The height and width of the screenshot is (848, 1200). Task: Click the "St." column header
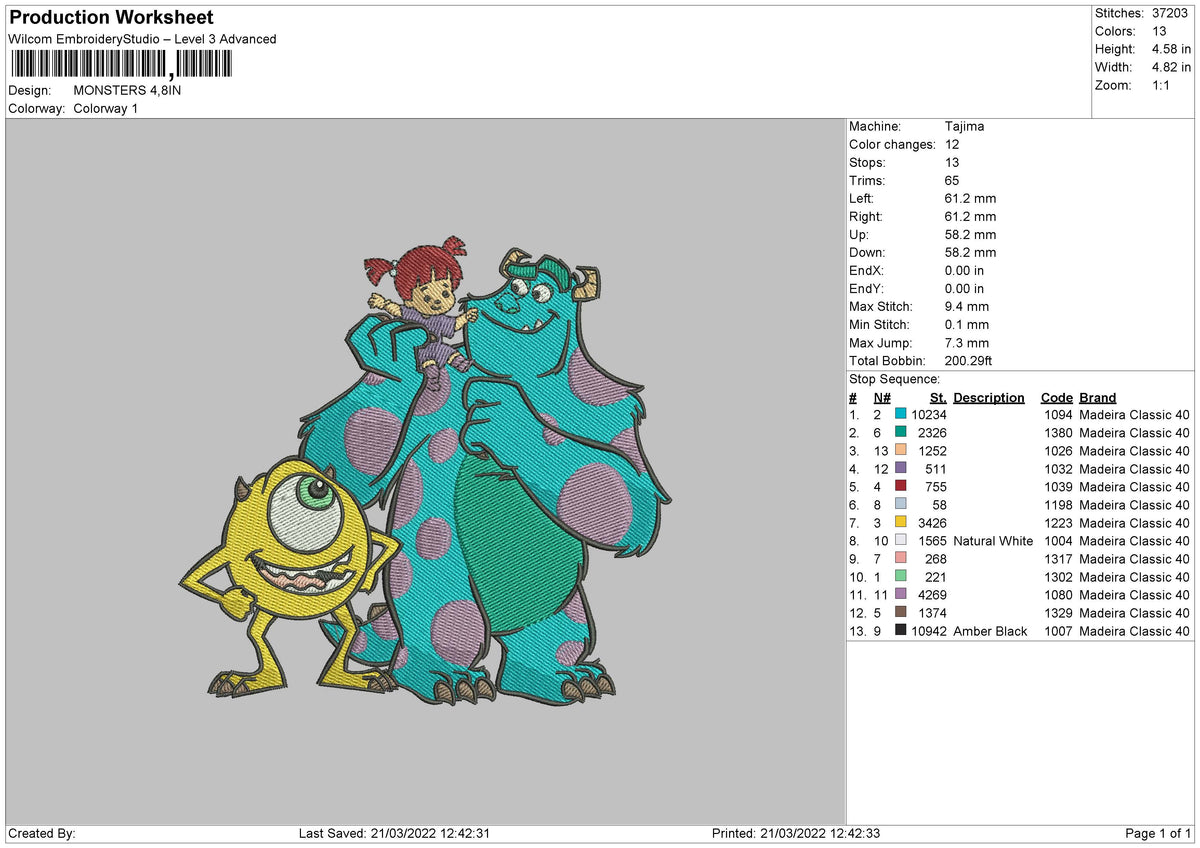(x=938, y=397)
